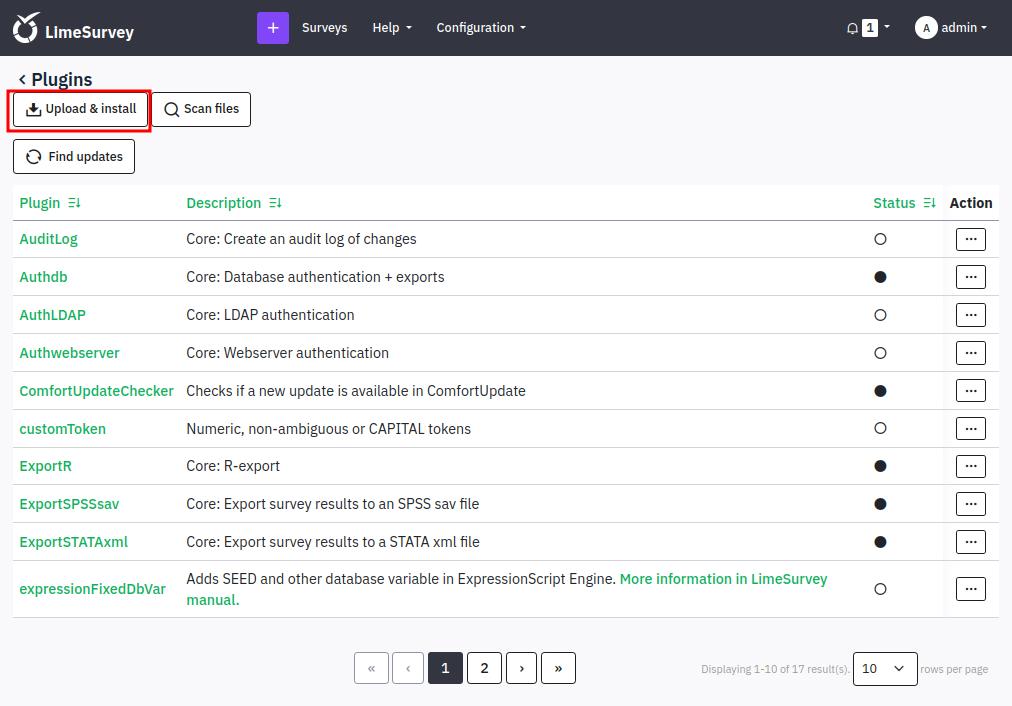Jump to the last page of results
Image resolution: width=1012 pixels, height=706 pixels.
click(x=558, y=668)
